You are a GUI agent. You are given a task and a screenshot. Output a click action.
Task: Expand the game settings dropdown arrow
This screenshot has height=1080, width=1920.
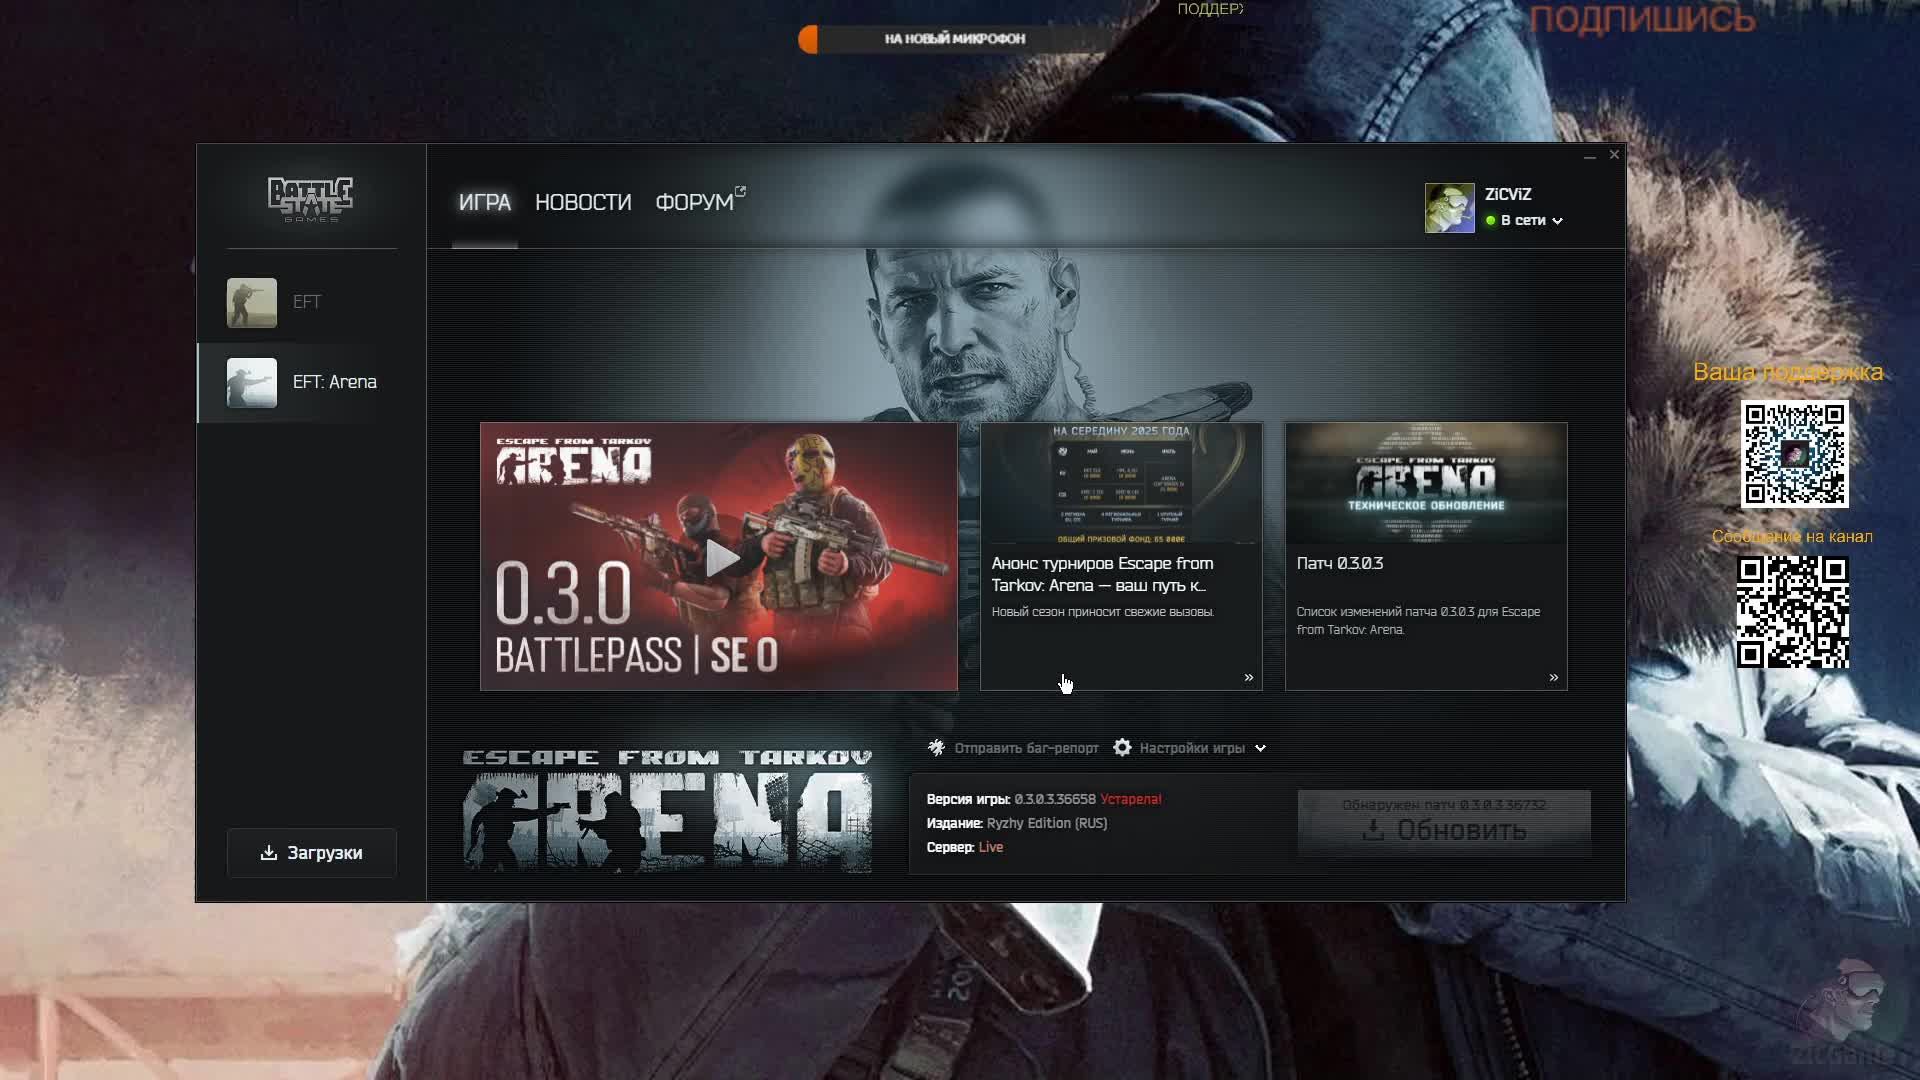tap(1260, 748)
